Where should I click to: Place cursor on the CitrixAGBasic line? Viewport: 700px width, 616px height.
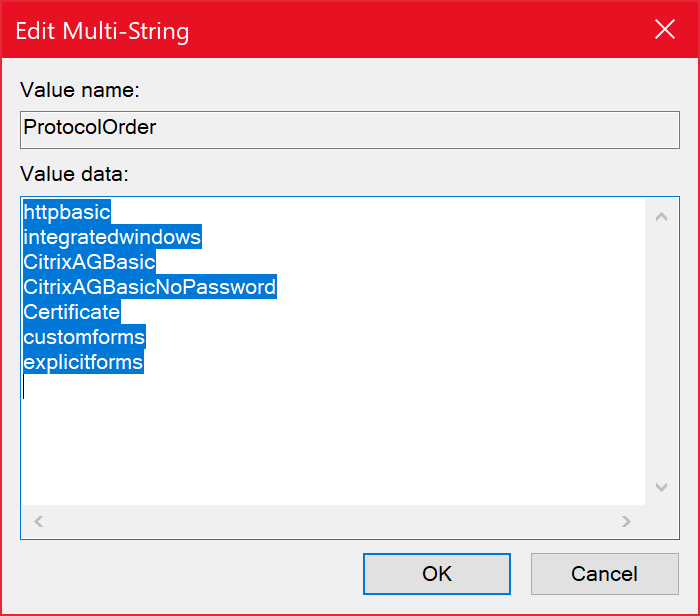(x=89, y=262)
